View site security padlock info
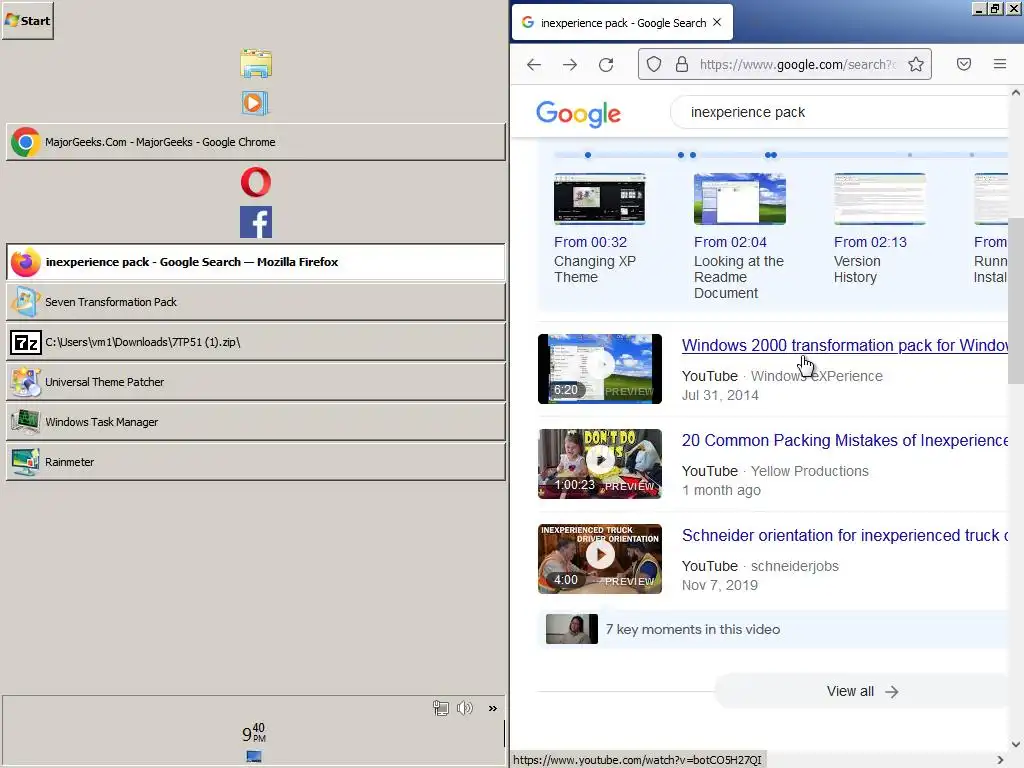1024x768 pixels. pyautogui.click(x=682, y=64)
